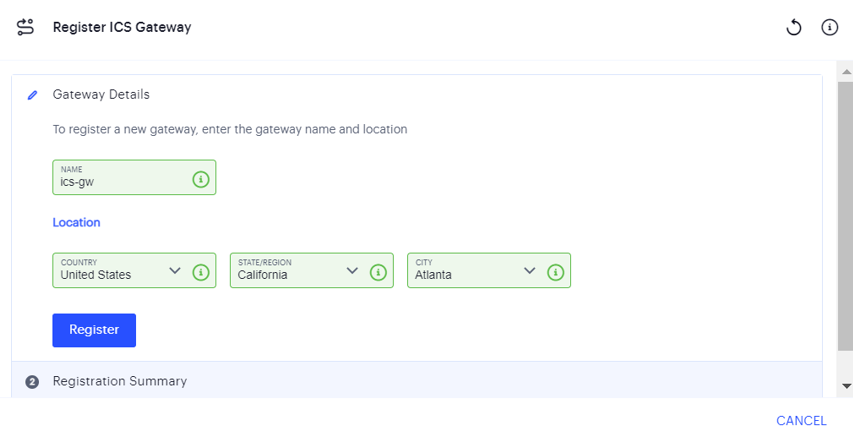
Task: Select the Gateway Details section header
Action: [101, 95]
